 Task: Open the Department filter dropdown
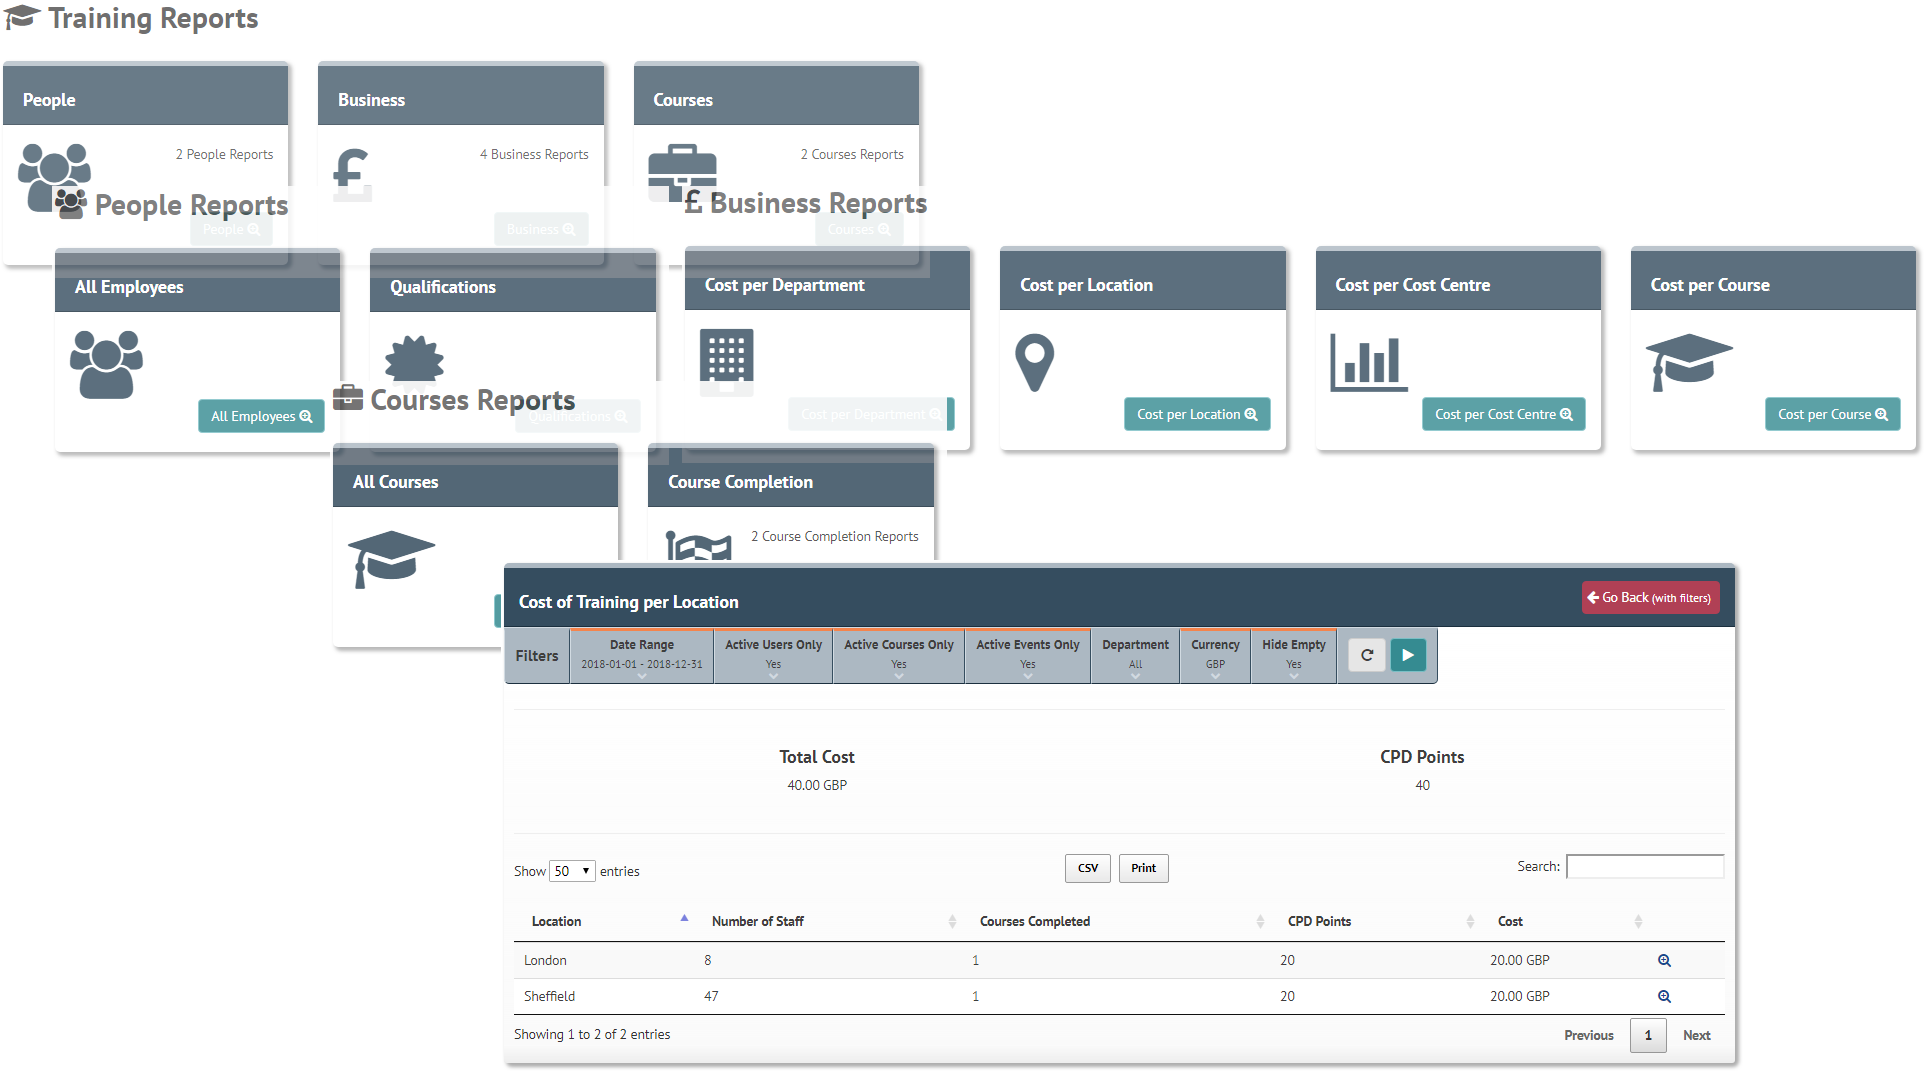(1135, 656)
